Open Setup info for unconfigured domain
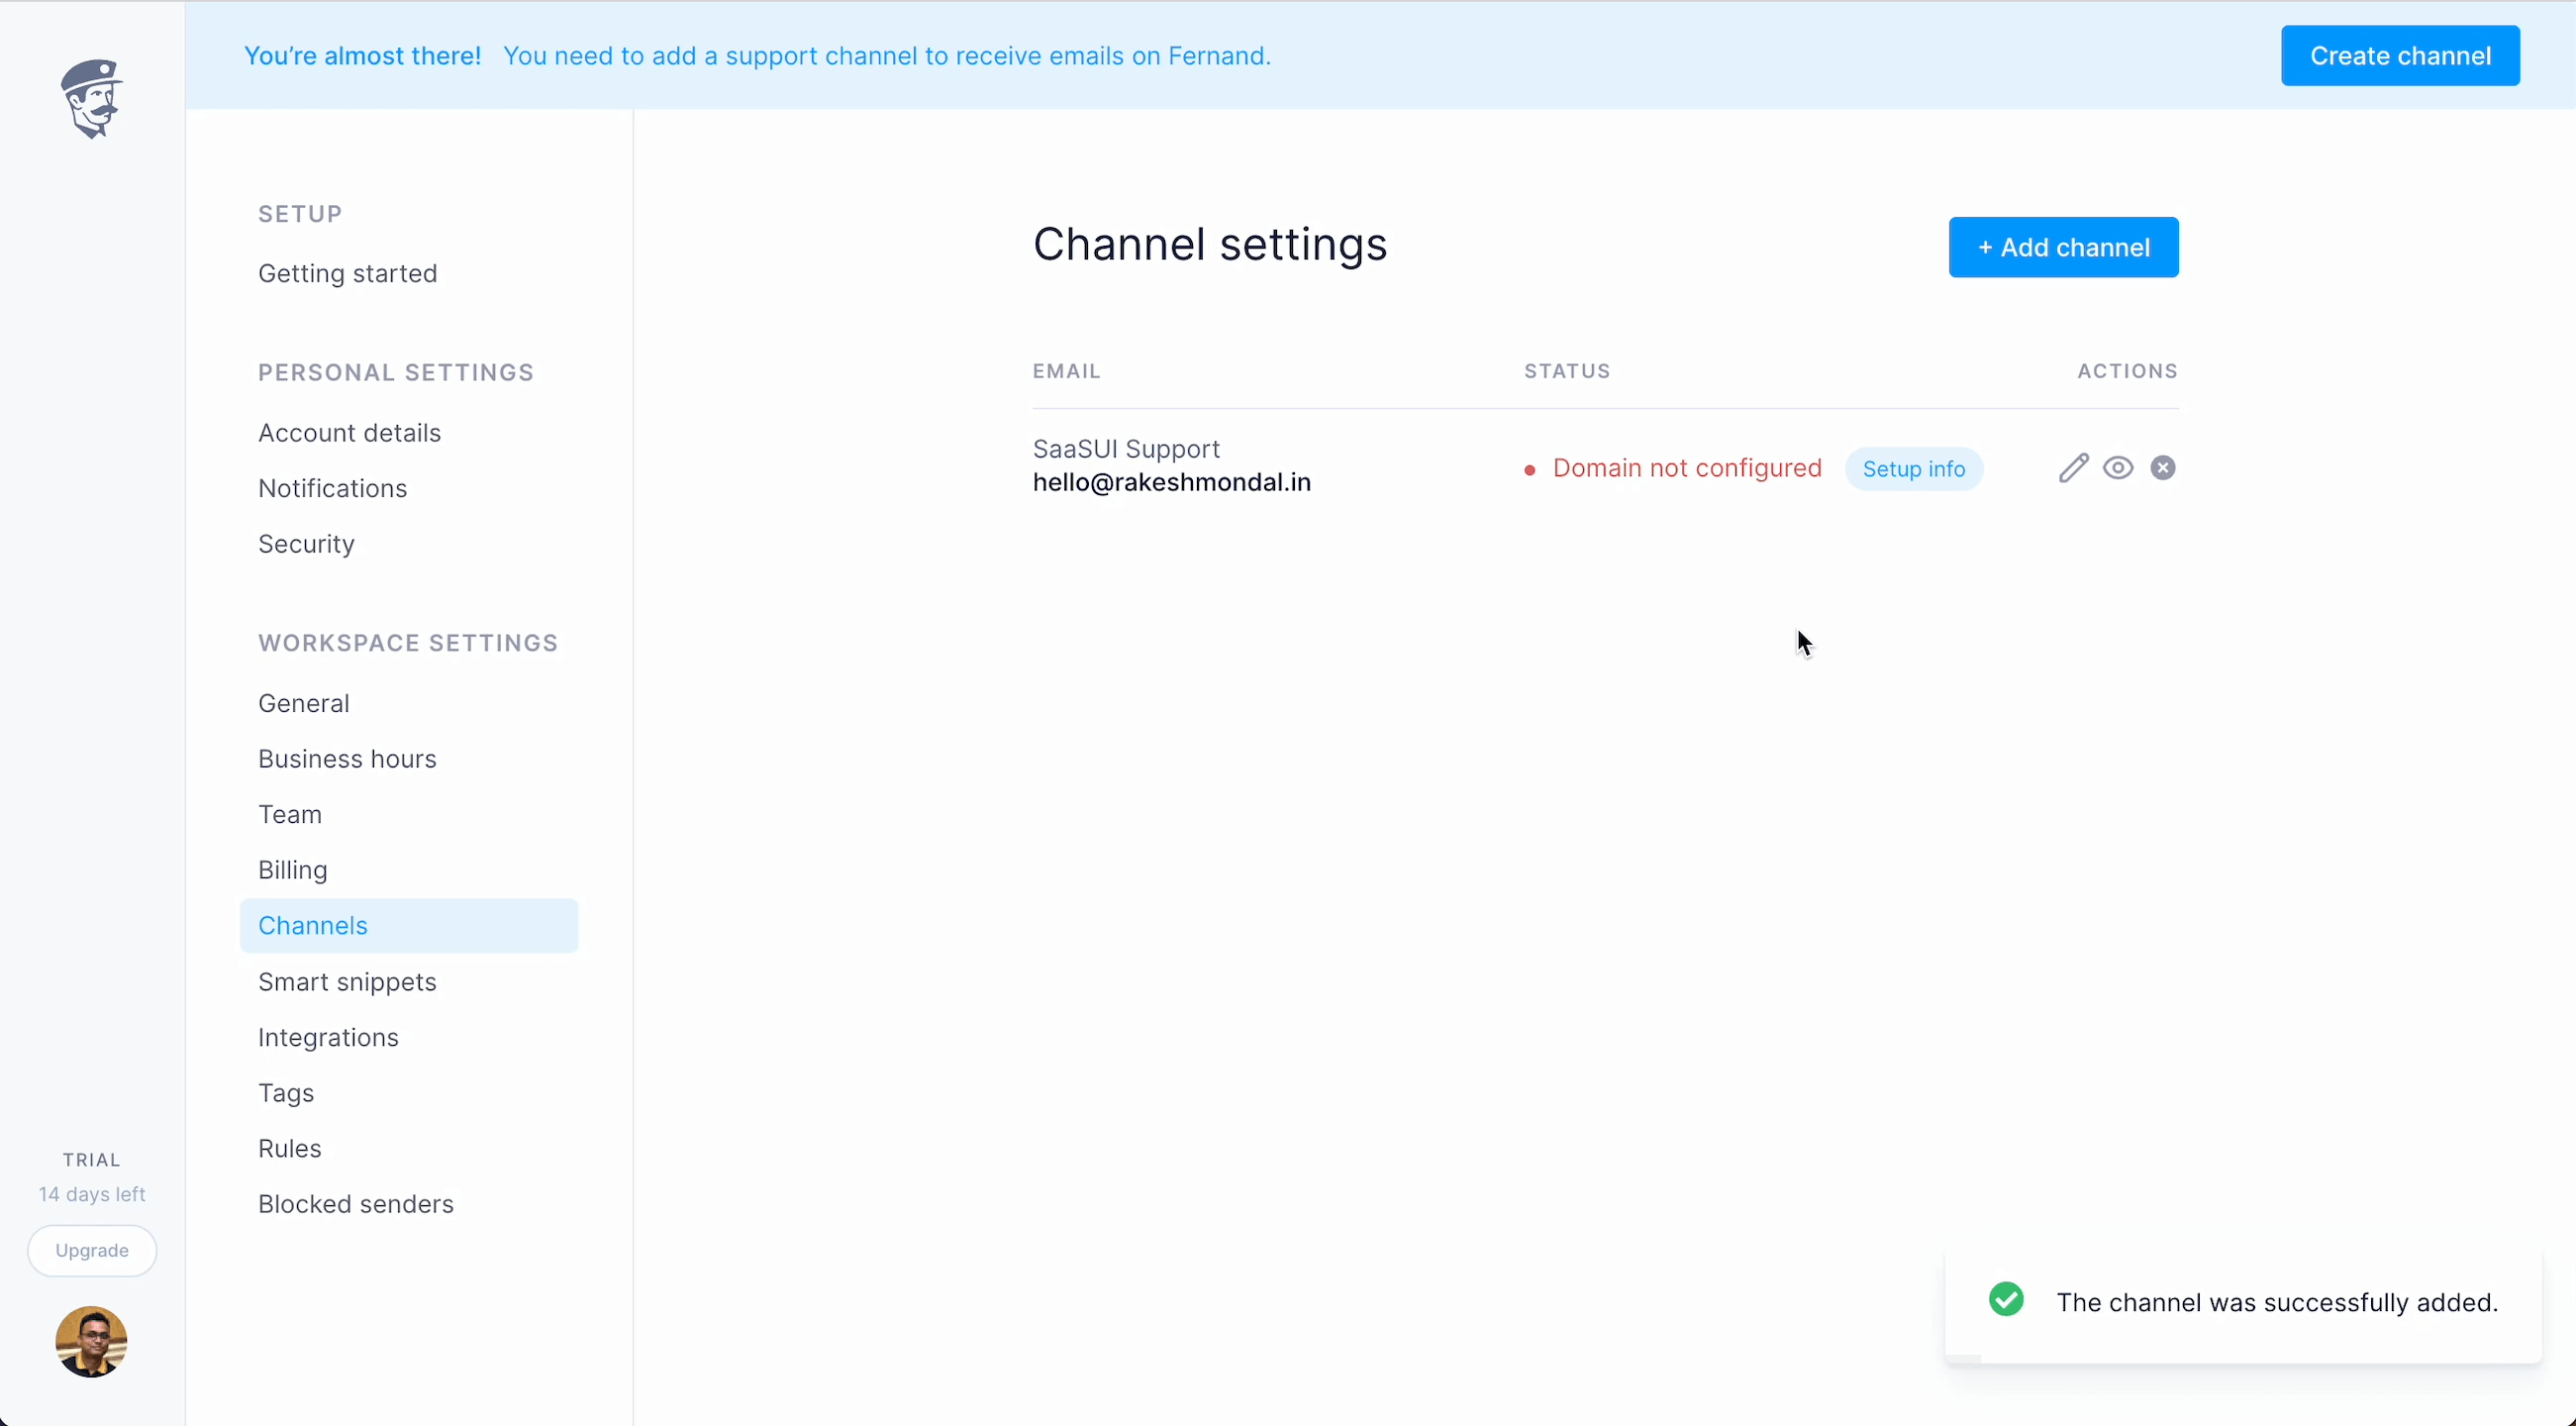The height and width of the screenshot is (1426, 2576). tap(1913, 469)
